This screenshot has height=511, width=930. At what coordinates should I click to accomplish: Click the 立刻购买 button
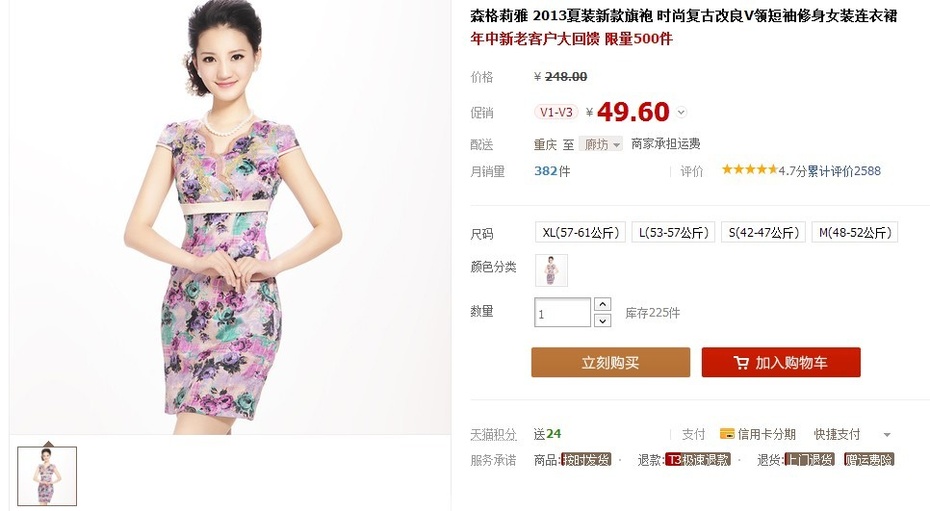(x=610, y=362)
